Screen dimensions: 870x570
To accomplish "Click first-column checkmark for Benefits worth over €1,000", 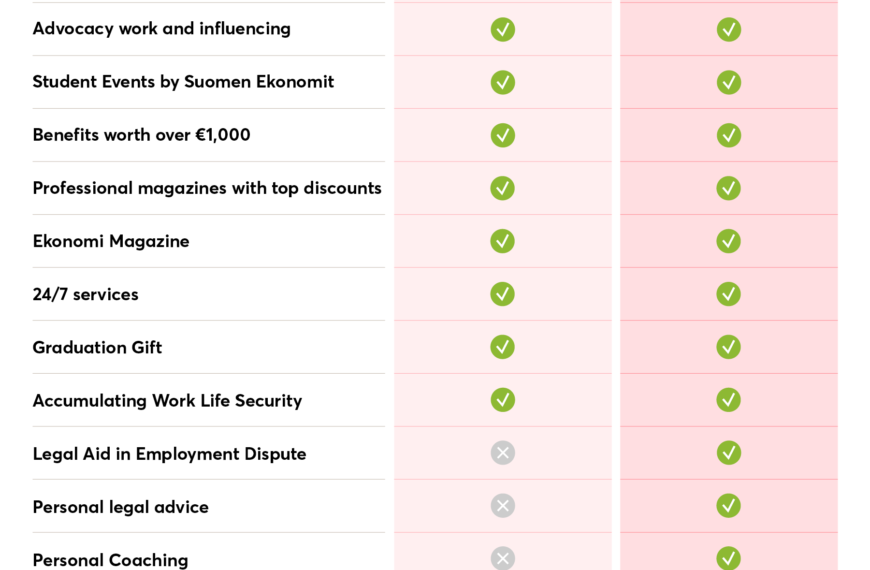I will [503, 135].
